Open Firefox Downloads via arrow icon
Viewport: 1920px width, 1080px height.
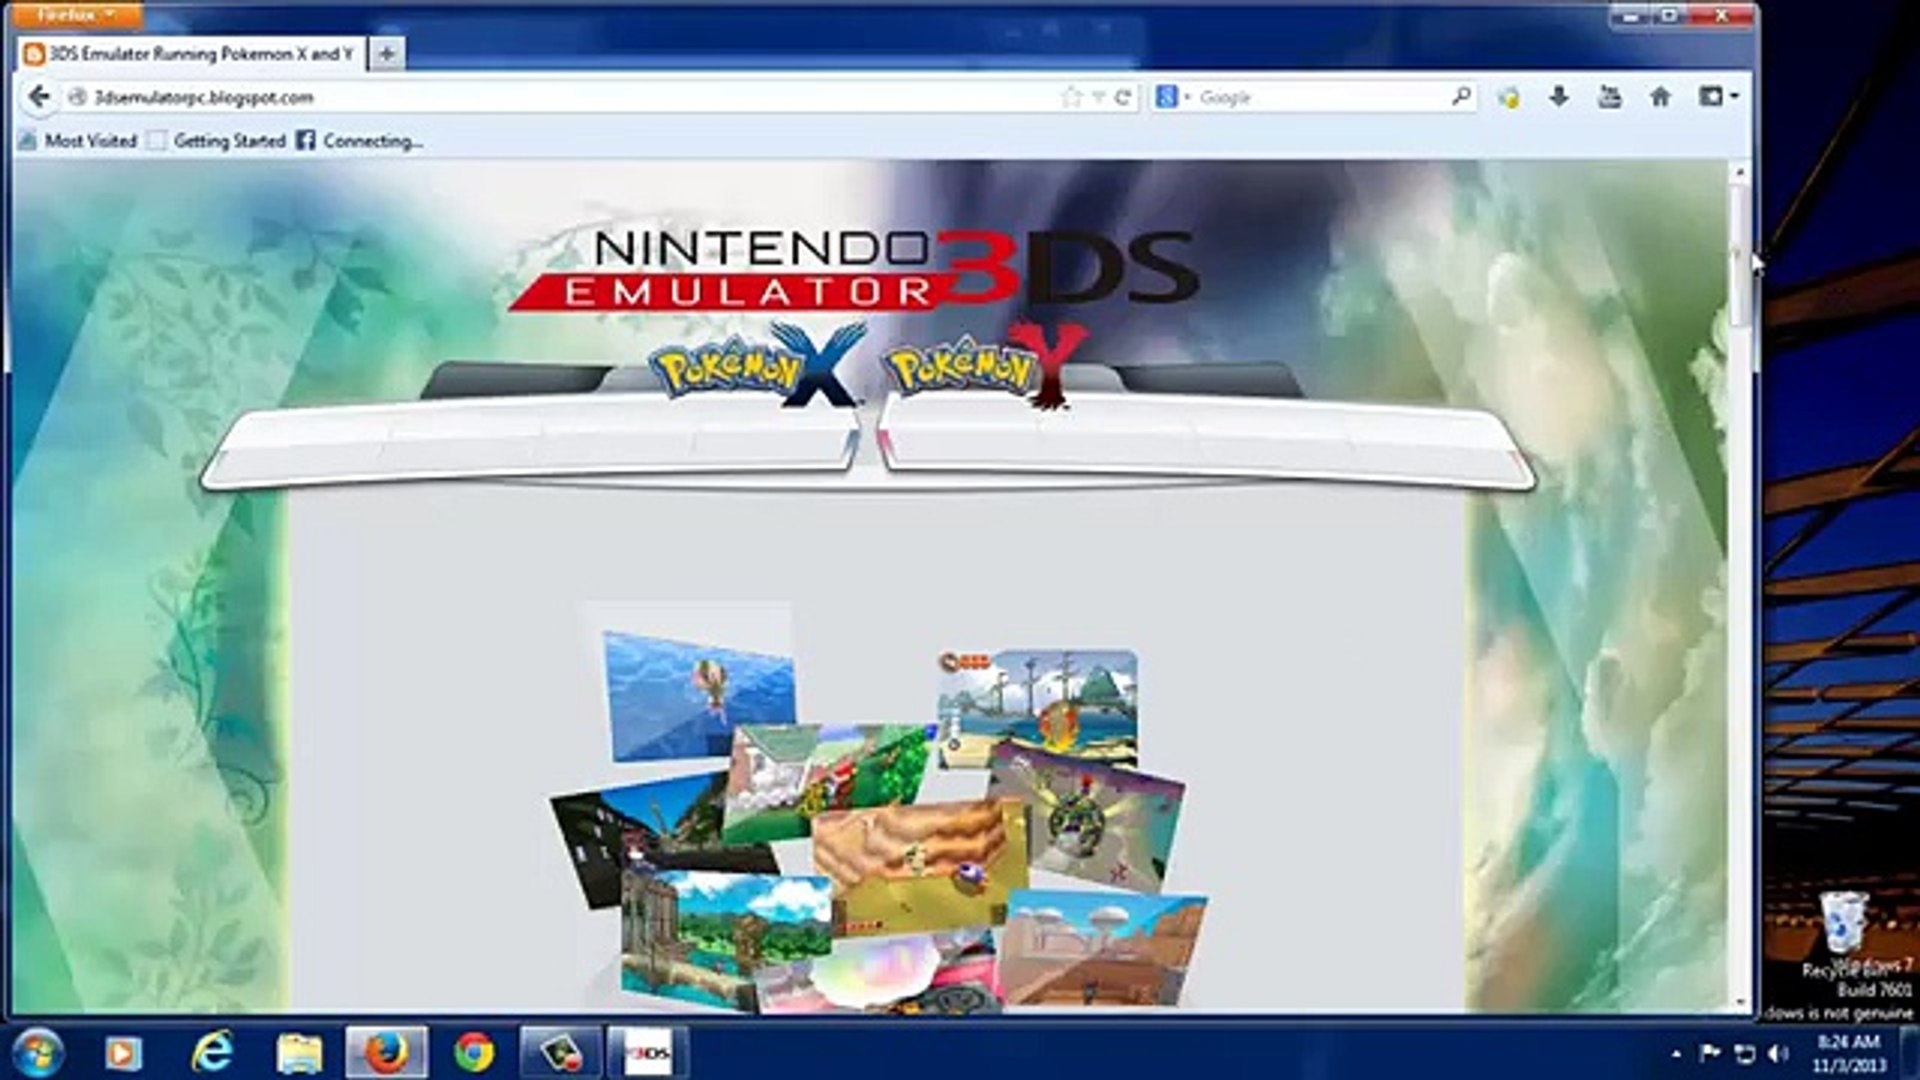tap(1560, 96)
